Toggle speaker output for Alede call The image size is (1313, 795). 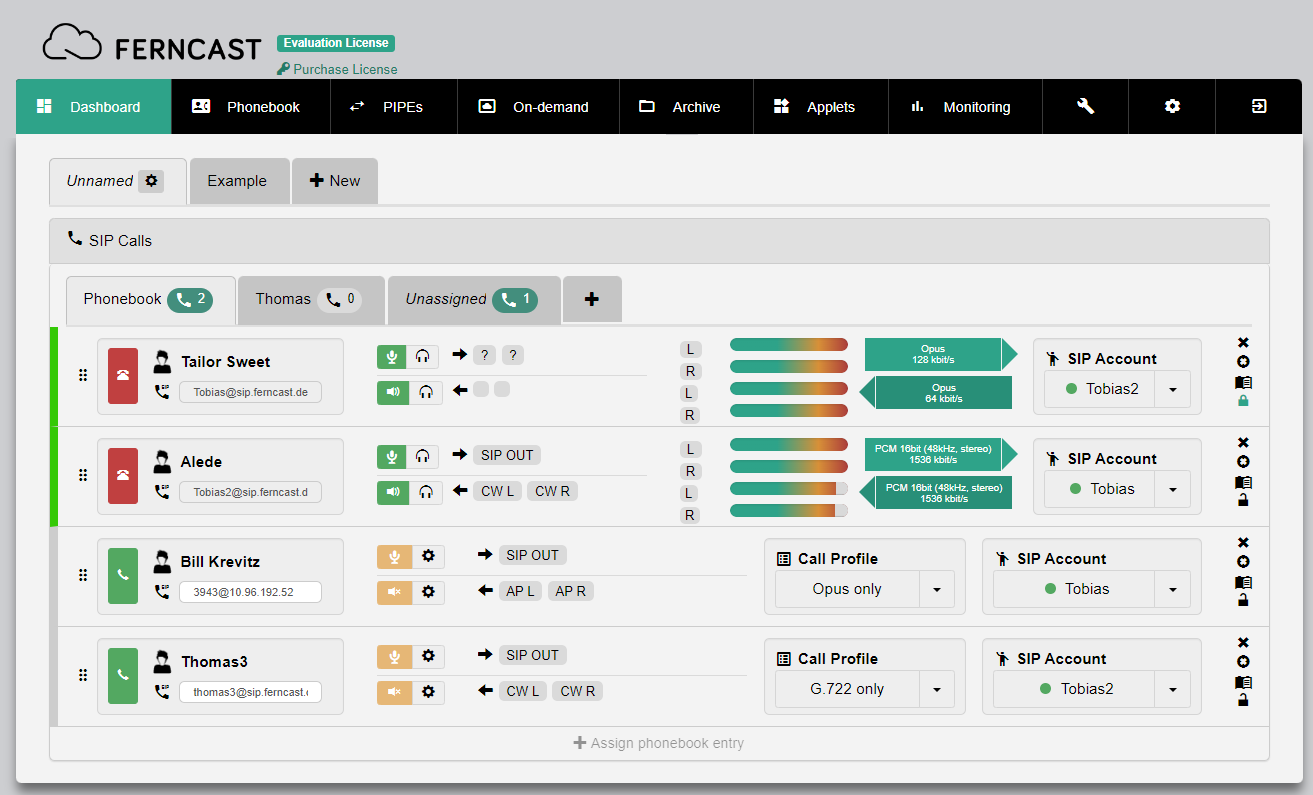(393, 491)
